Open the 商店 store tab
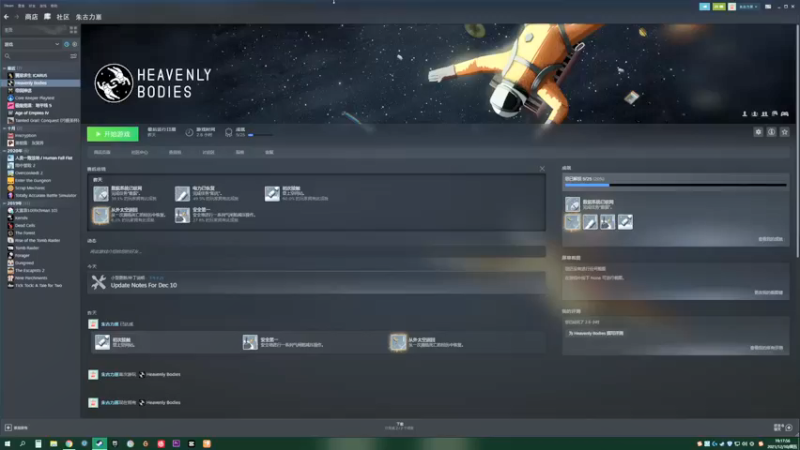The image size is (800, 450). click(31, 17)
